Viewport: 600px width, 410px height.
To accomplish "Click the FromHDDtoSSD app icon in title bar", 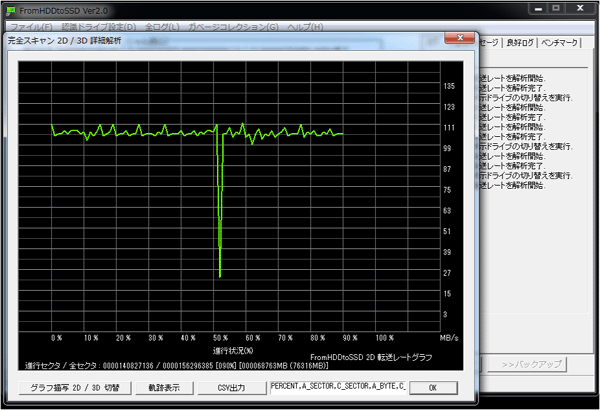I will [11, 11].
